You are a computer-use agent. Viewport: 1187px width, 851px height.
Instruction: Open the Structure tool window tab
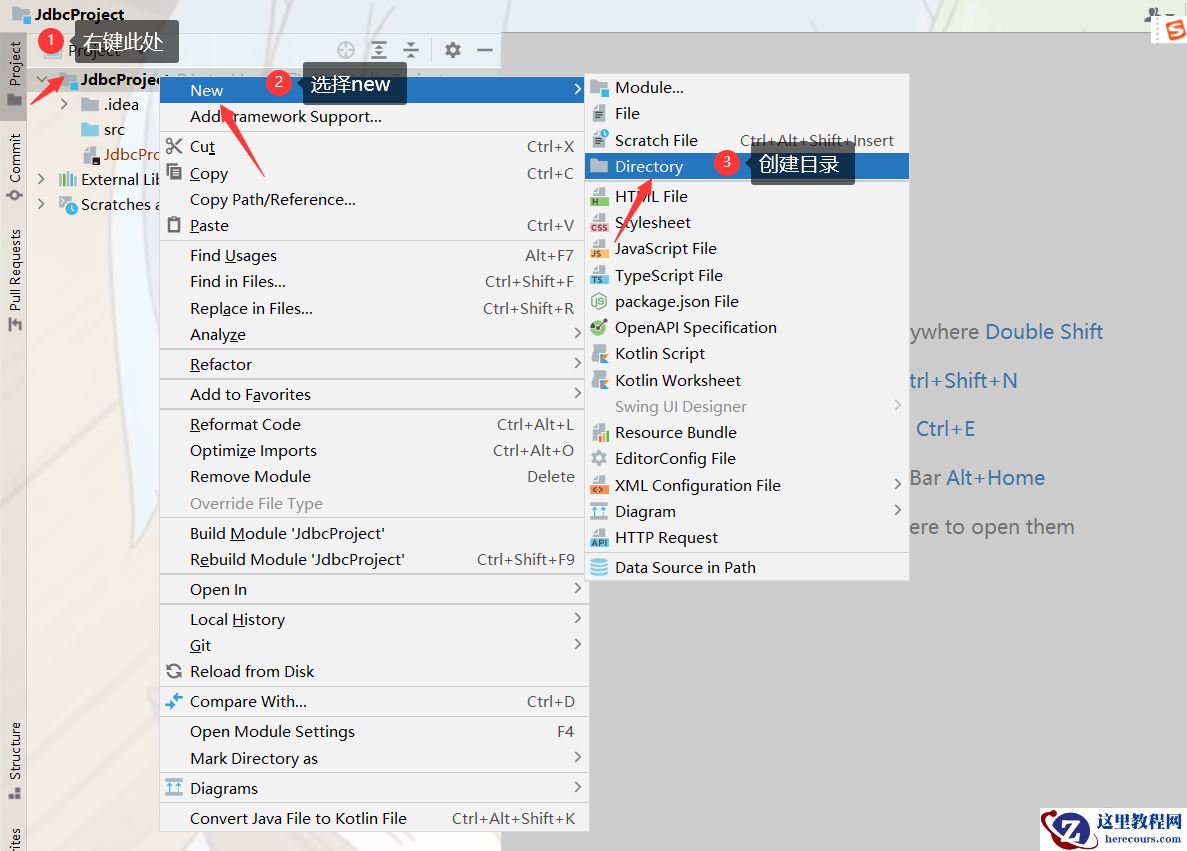coord(14,759)
